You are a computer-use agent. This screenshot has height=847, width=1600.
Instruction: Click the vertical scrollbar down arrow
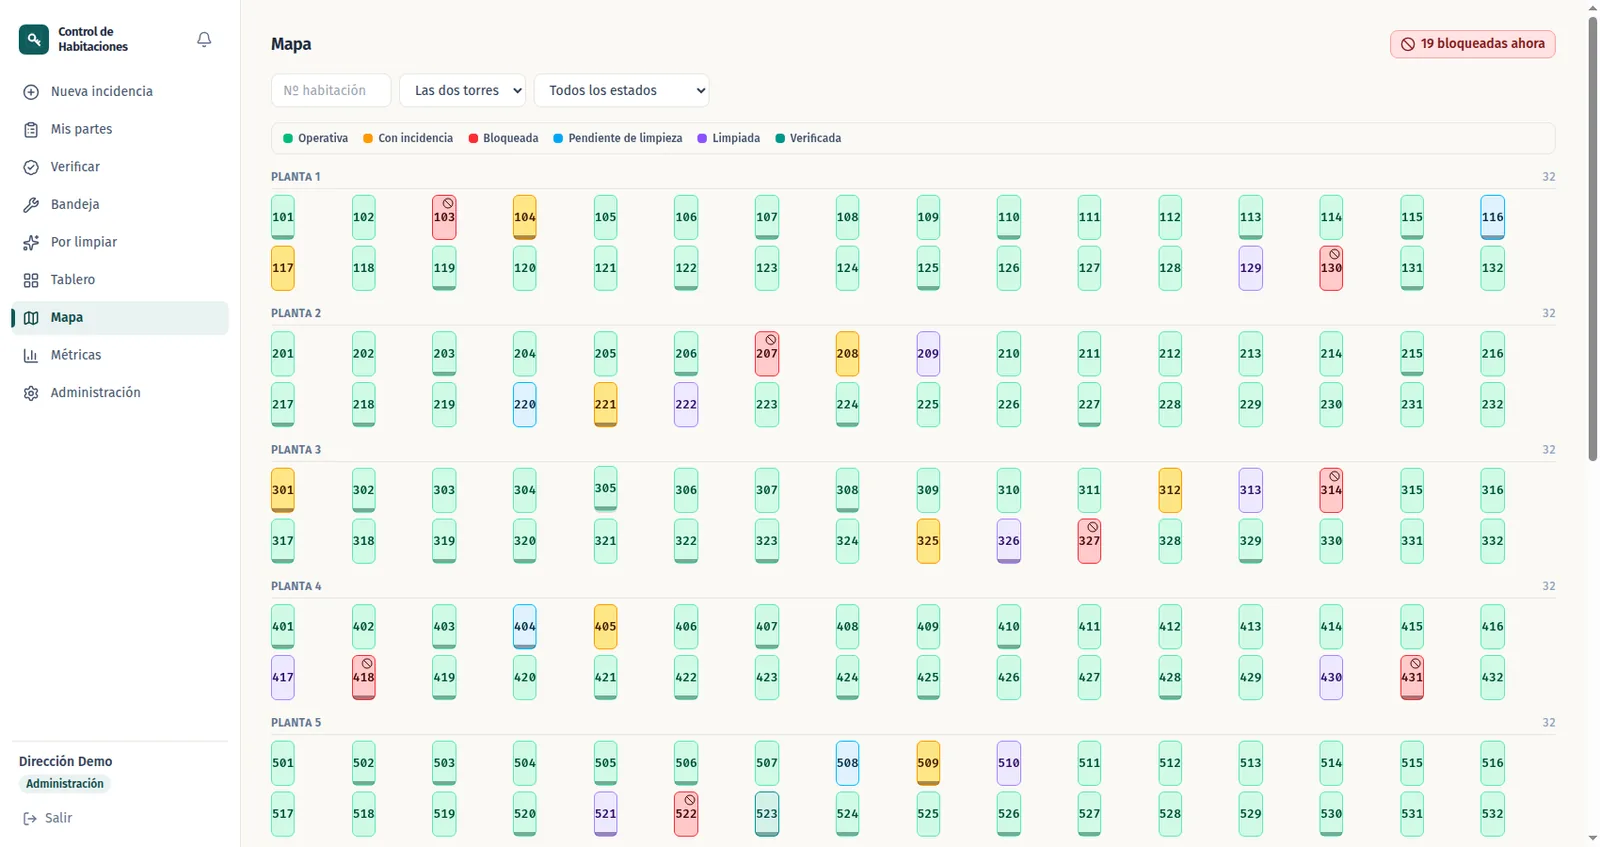tap(1592, 838)
